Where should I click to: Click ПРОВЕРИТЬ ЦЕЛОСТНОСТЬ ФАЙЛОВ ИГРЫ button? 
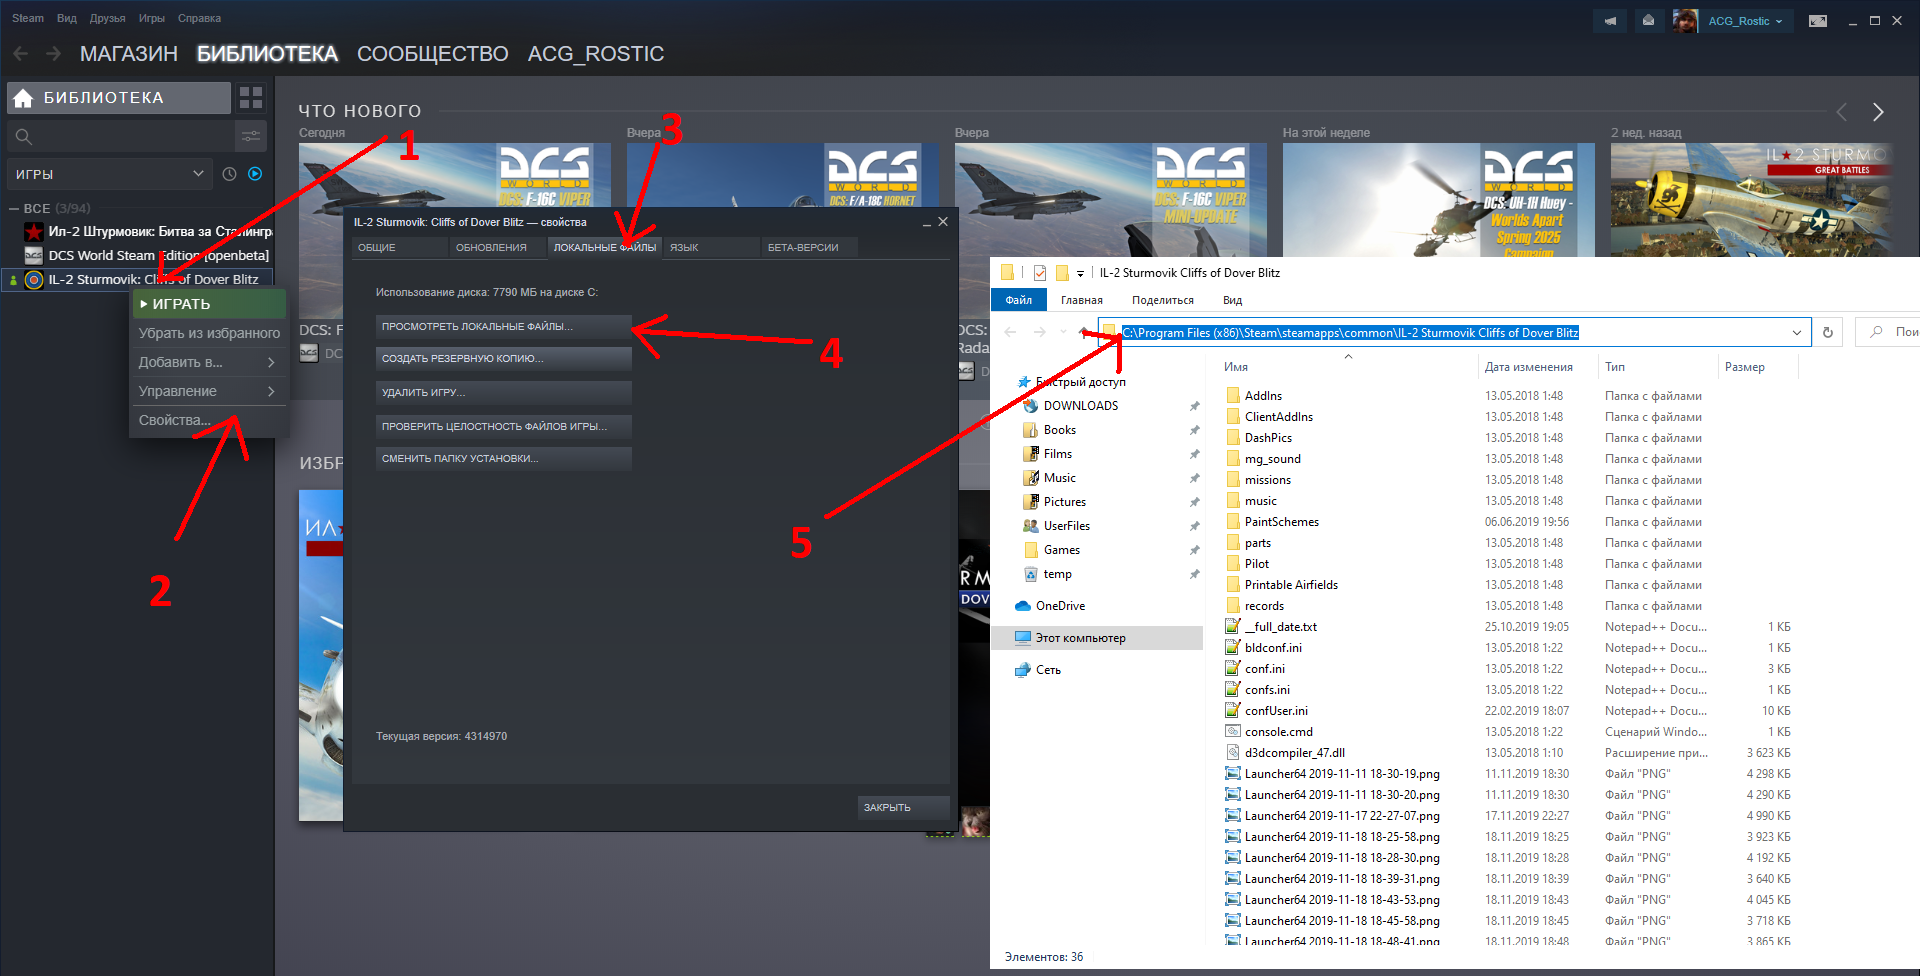coord(504,426)
